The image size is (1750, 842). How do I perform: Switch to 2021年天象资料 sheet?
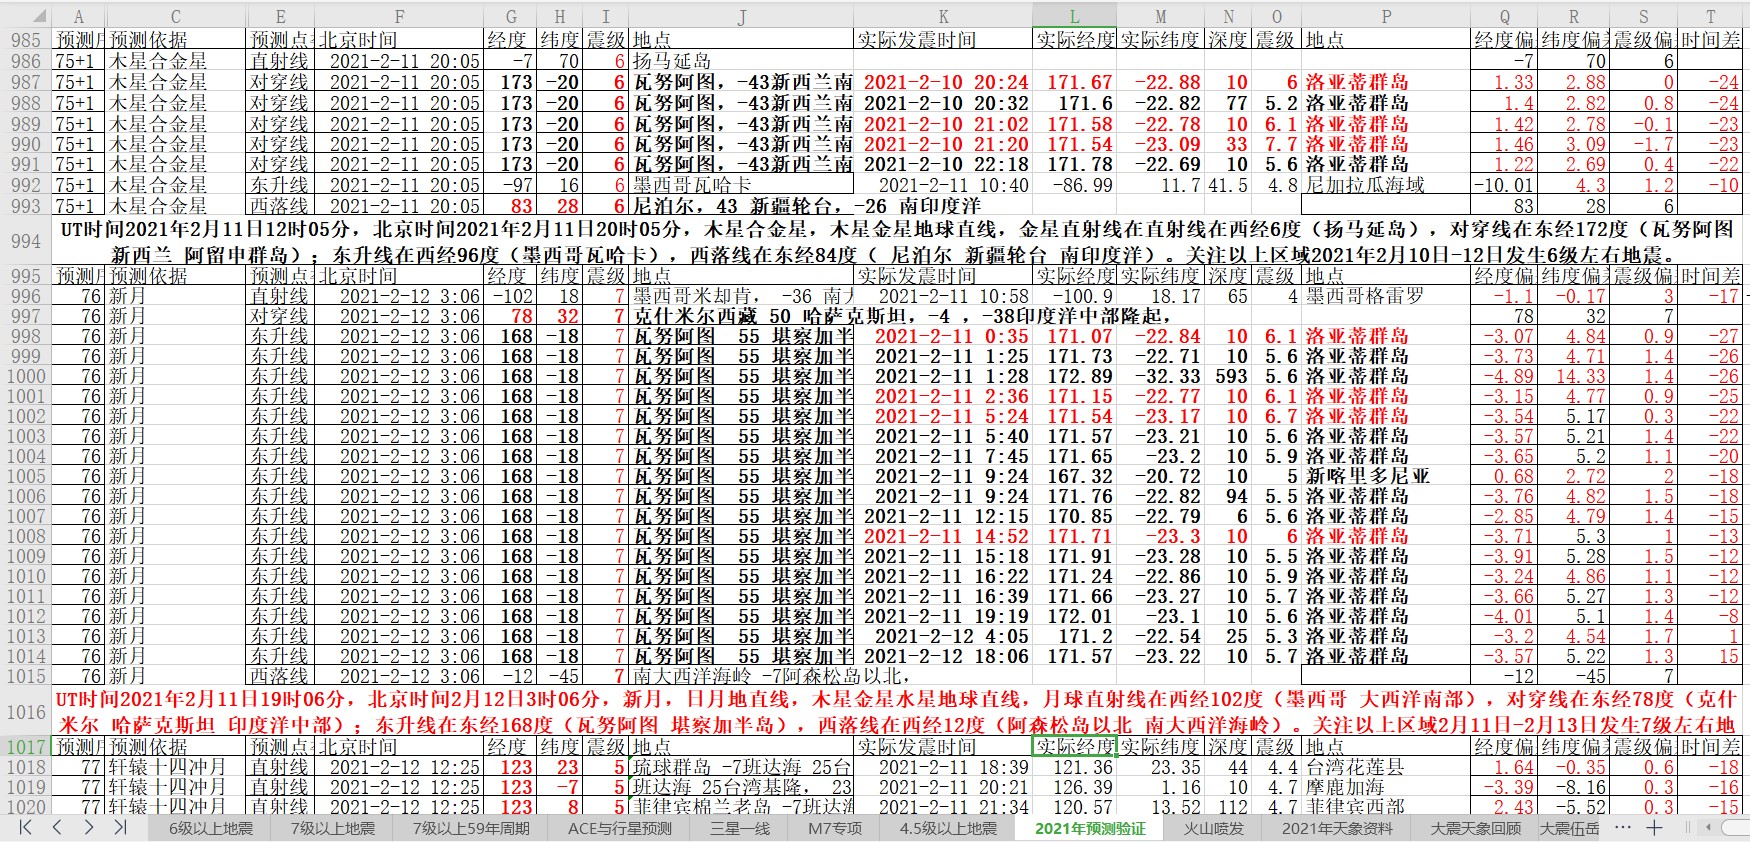(x=1337, y=829)
